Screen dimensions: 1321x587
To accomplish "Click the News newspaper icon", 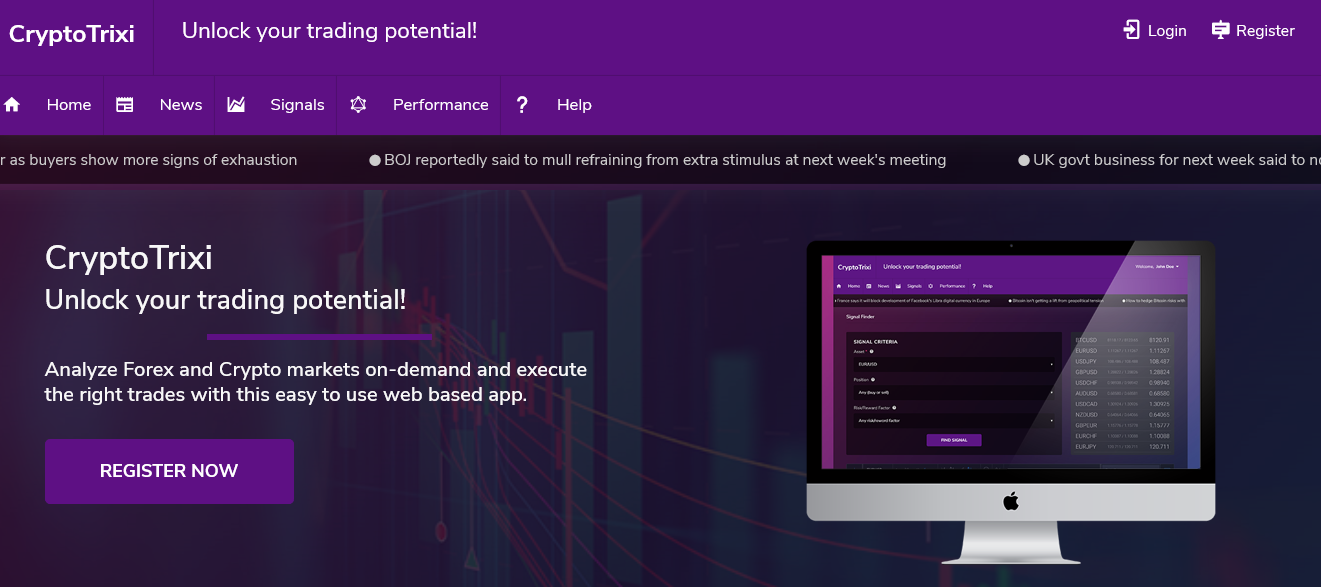I will 125,105.
